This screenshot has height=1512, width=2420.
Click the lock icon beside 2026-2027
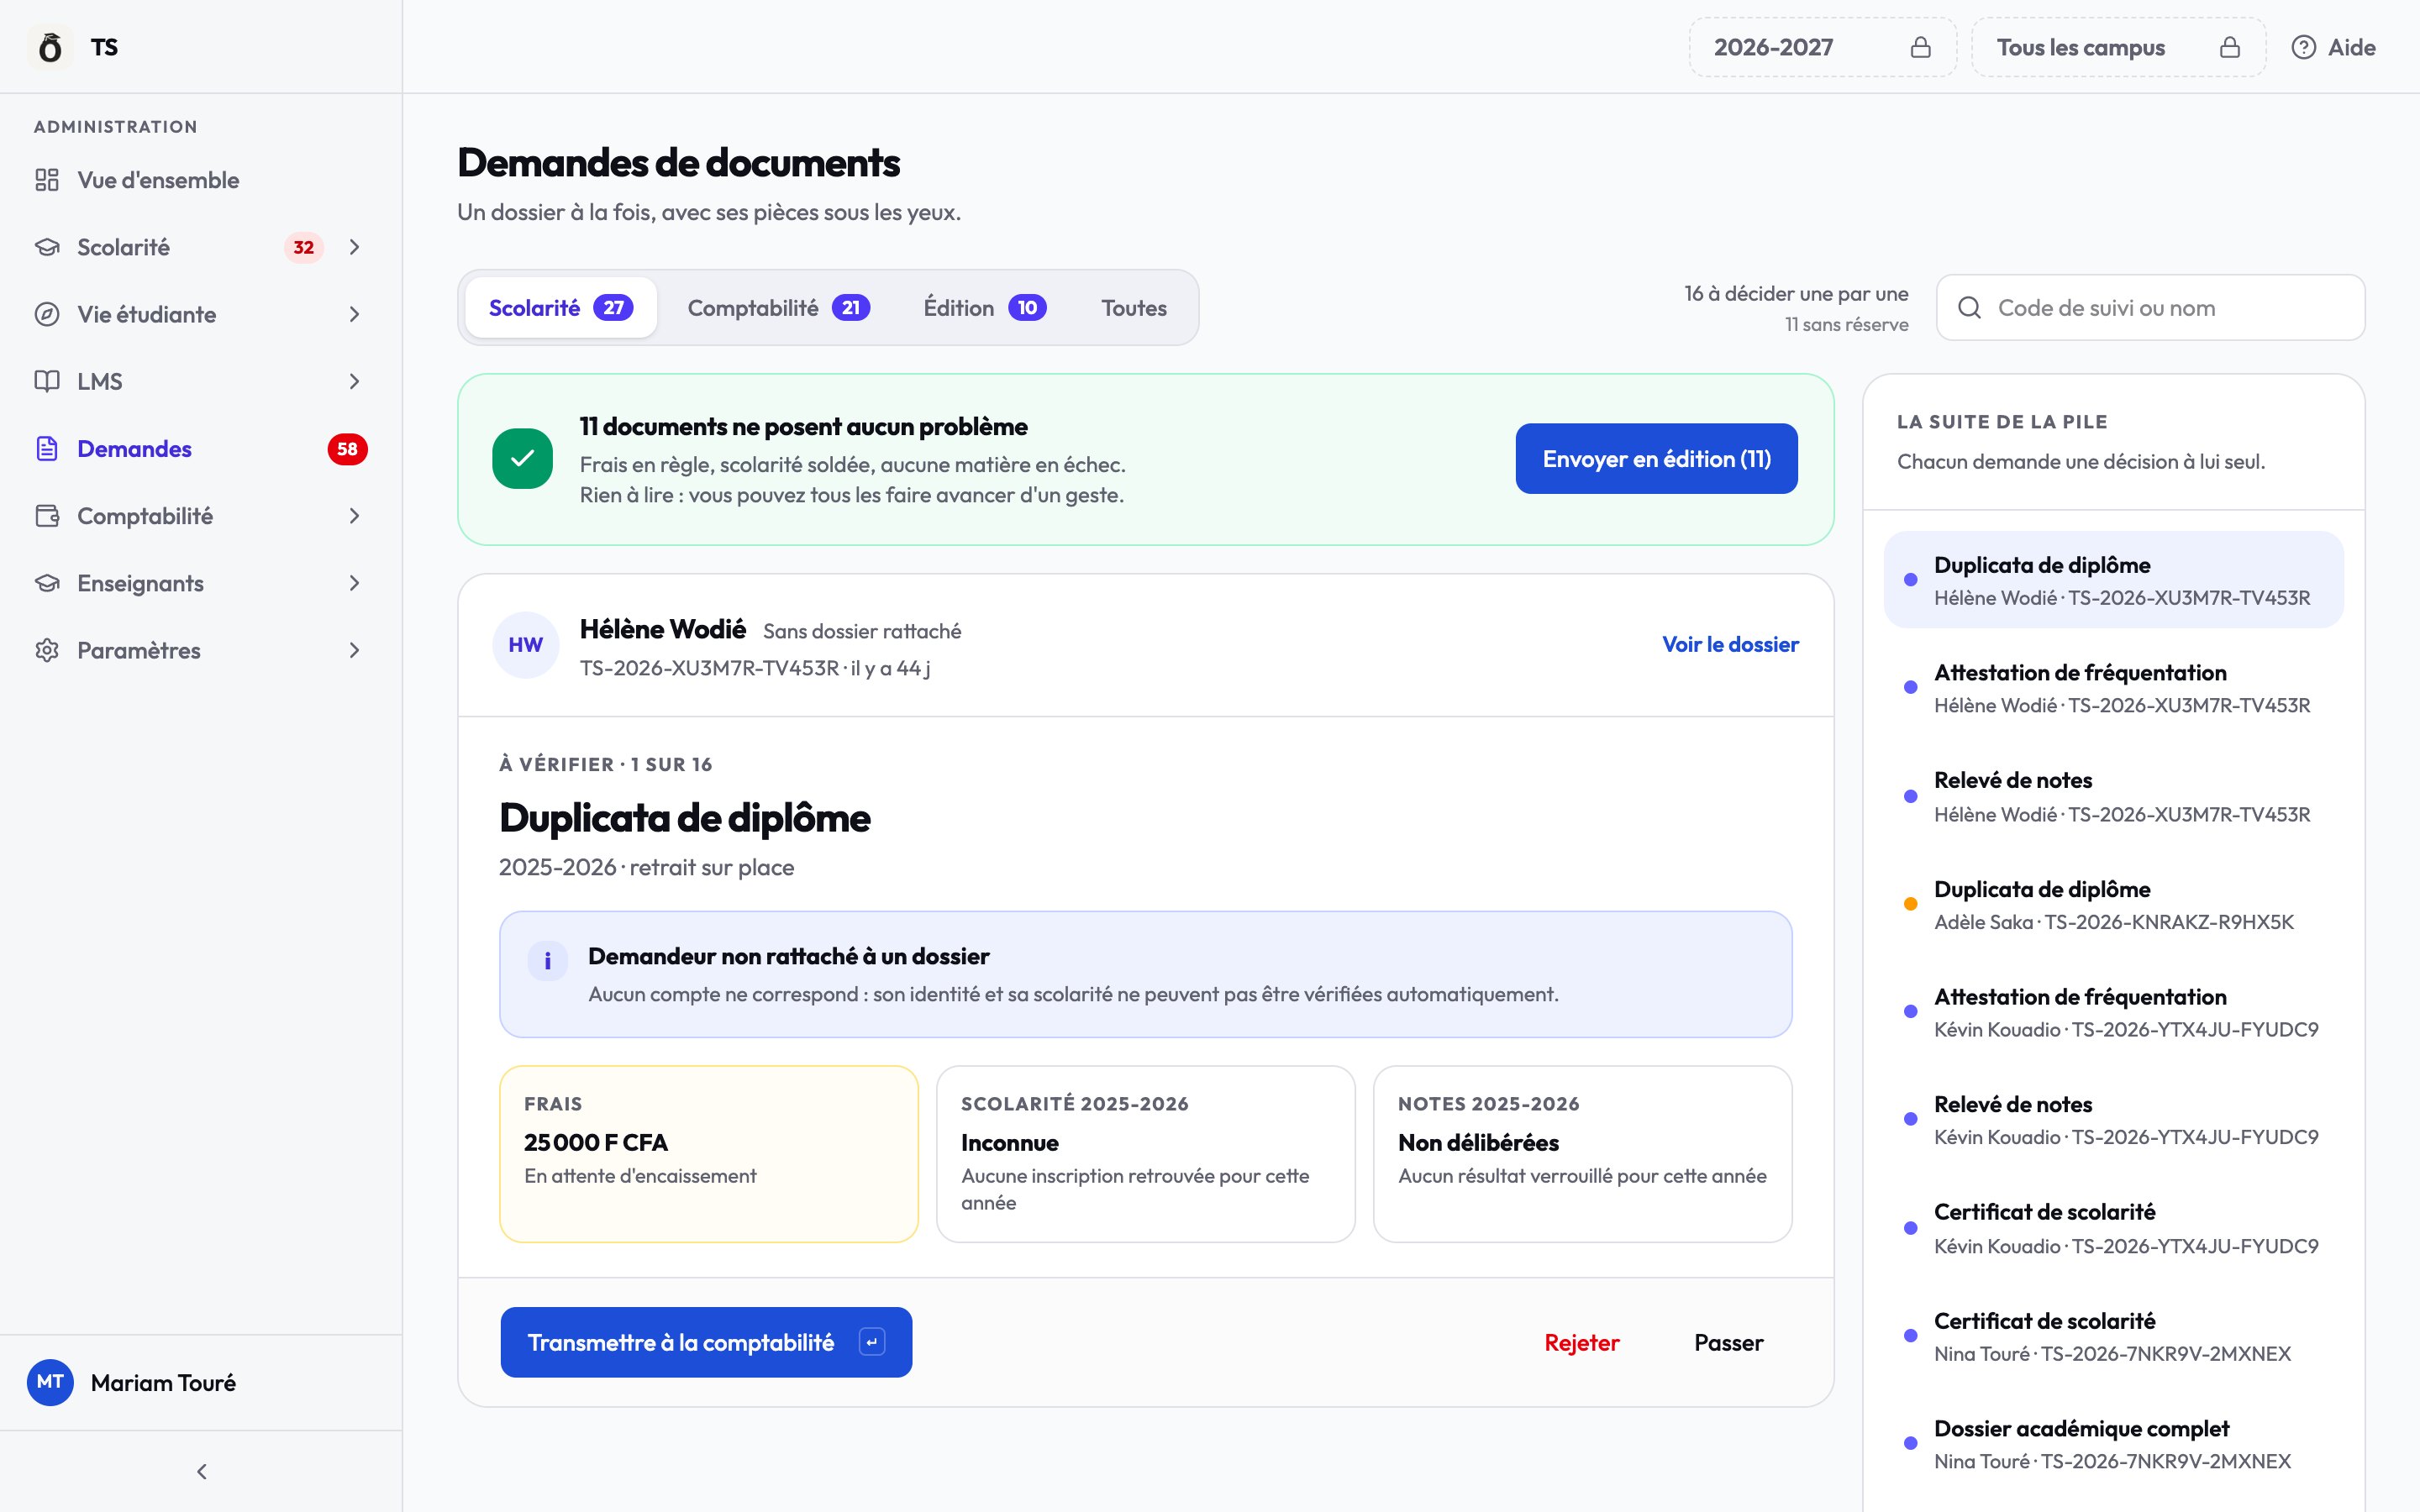(x=1920, y=47)
